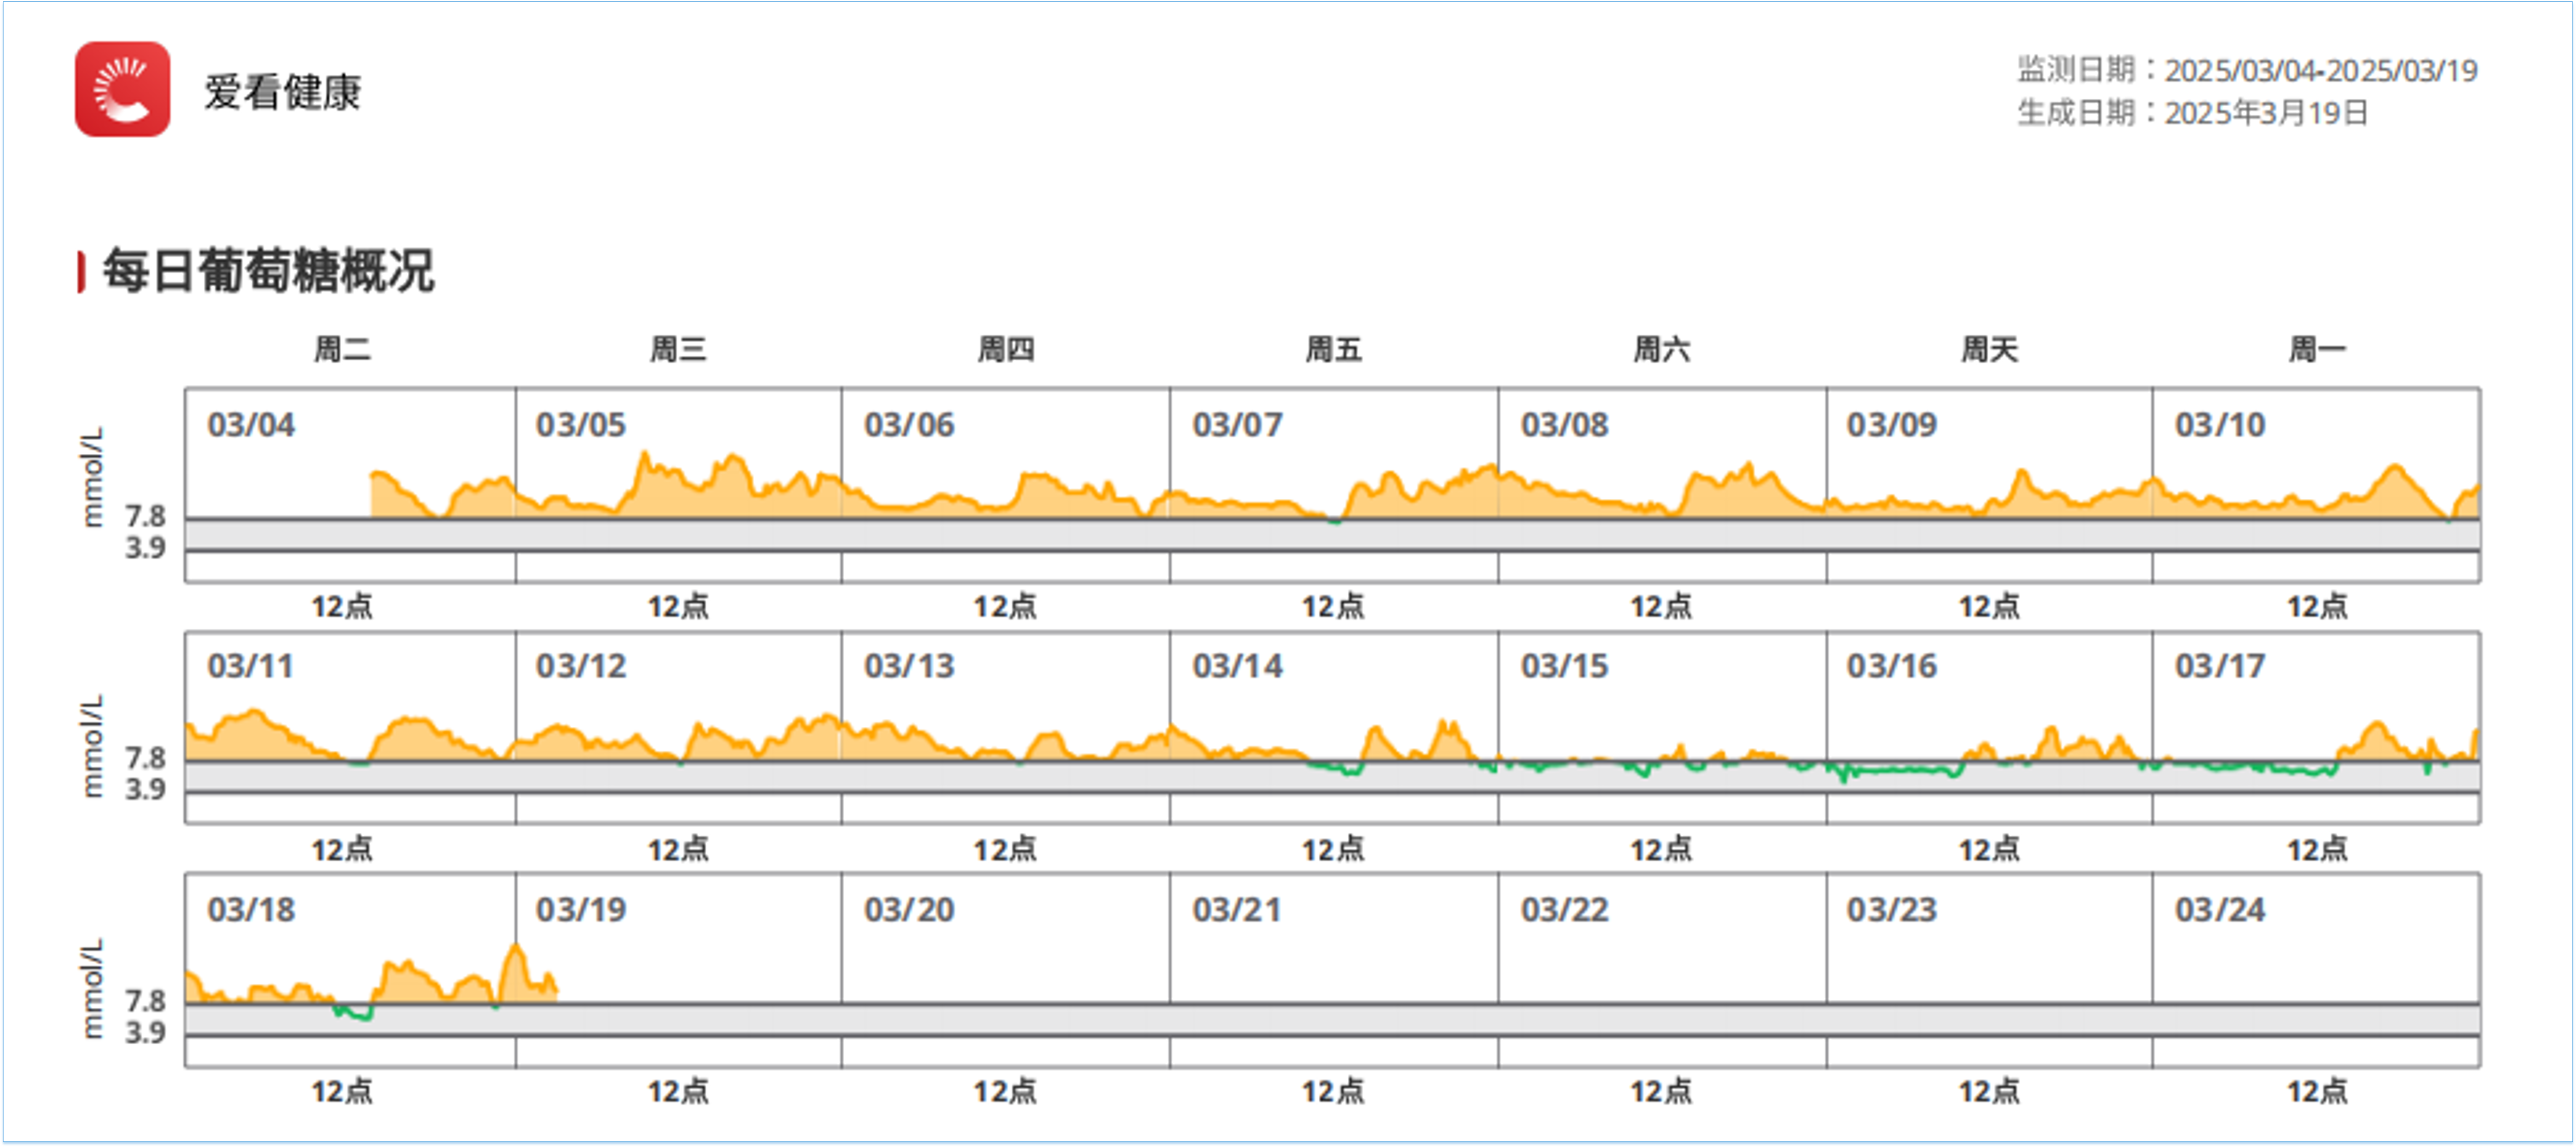Open the 03/18 daily glucose chart
This screenshot has width=2576, height=1147.
[350, 970]
